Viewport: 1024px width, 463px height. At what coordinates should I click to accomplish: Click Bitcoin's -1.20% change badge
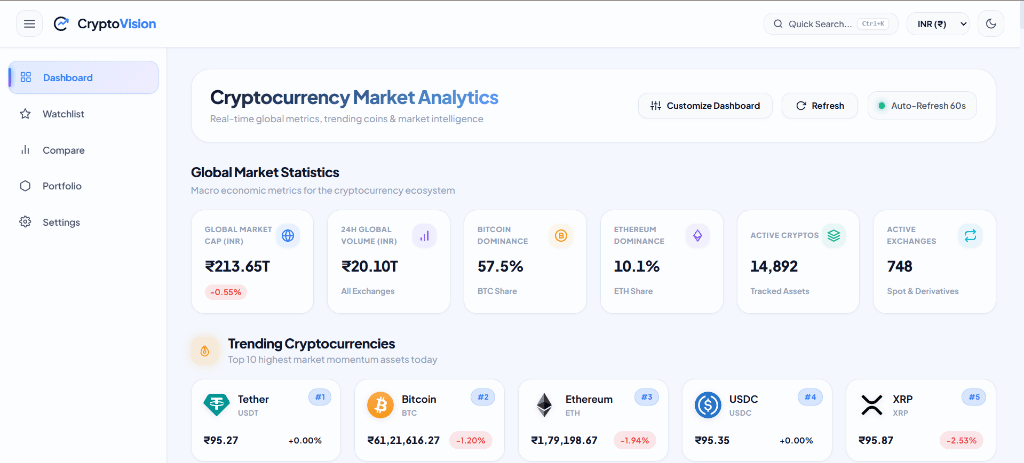pyautogui.click(x=471, y=440)
